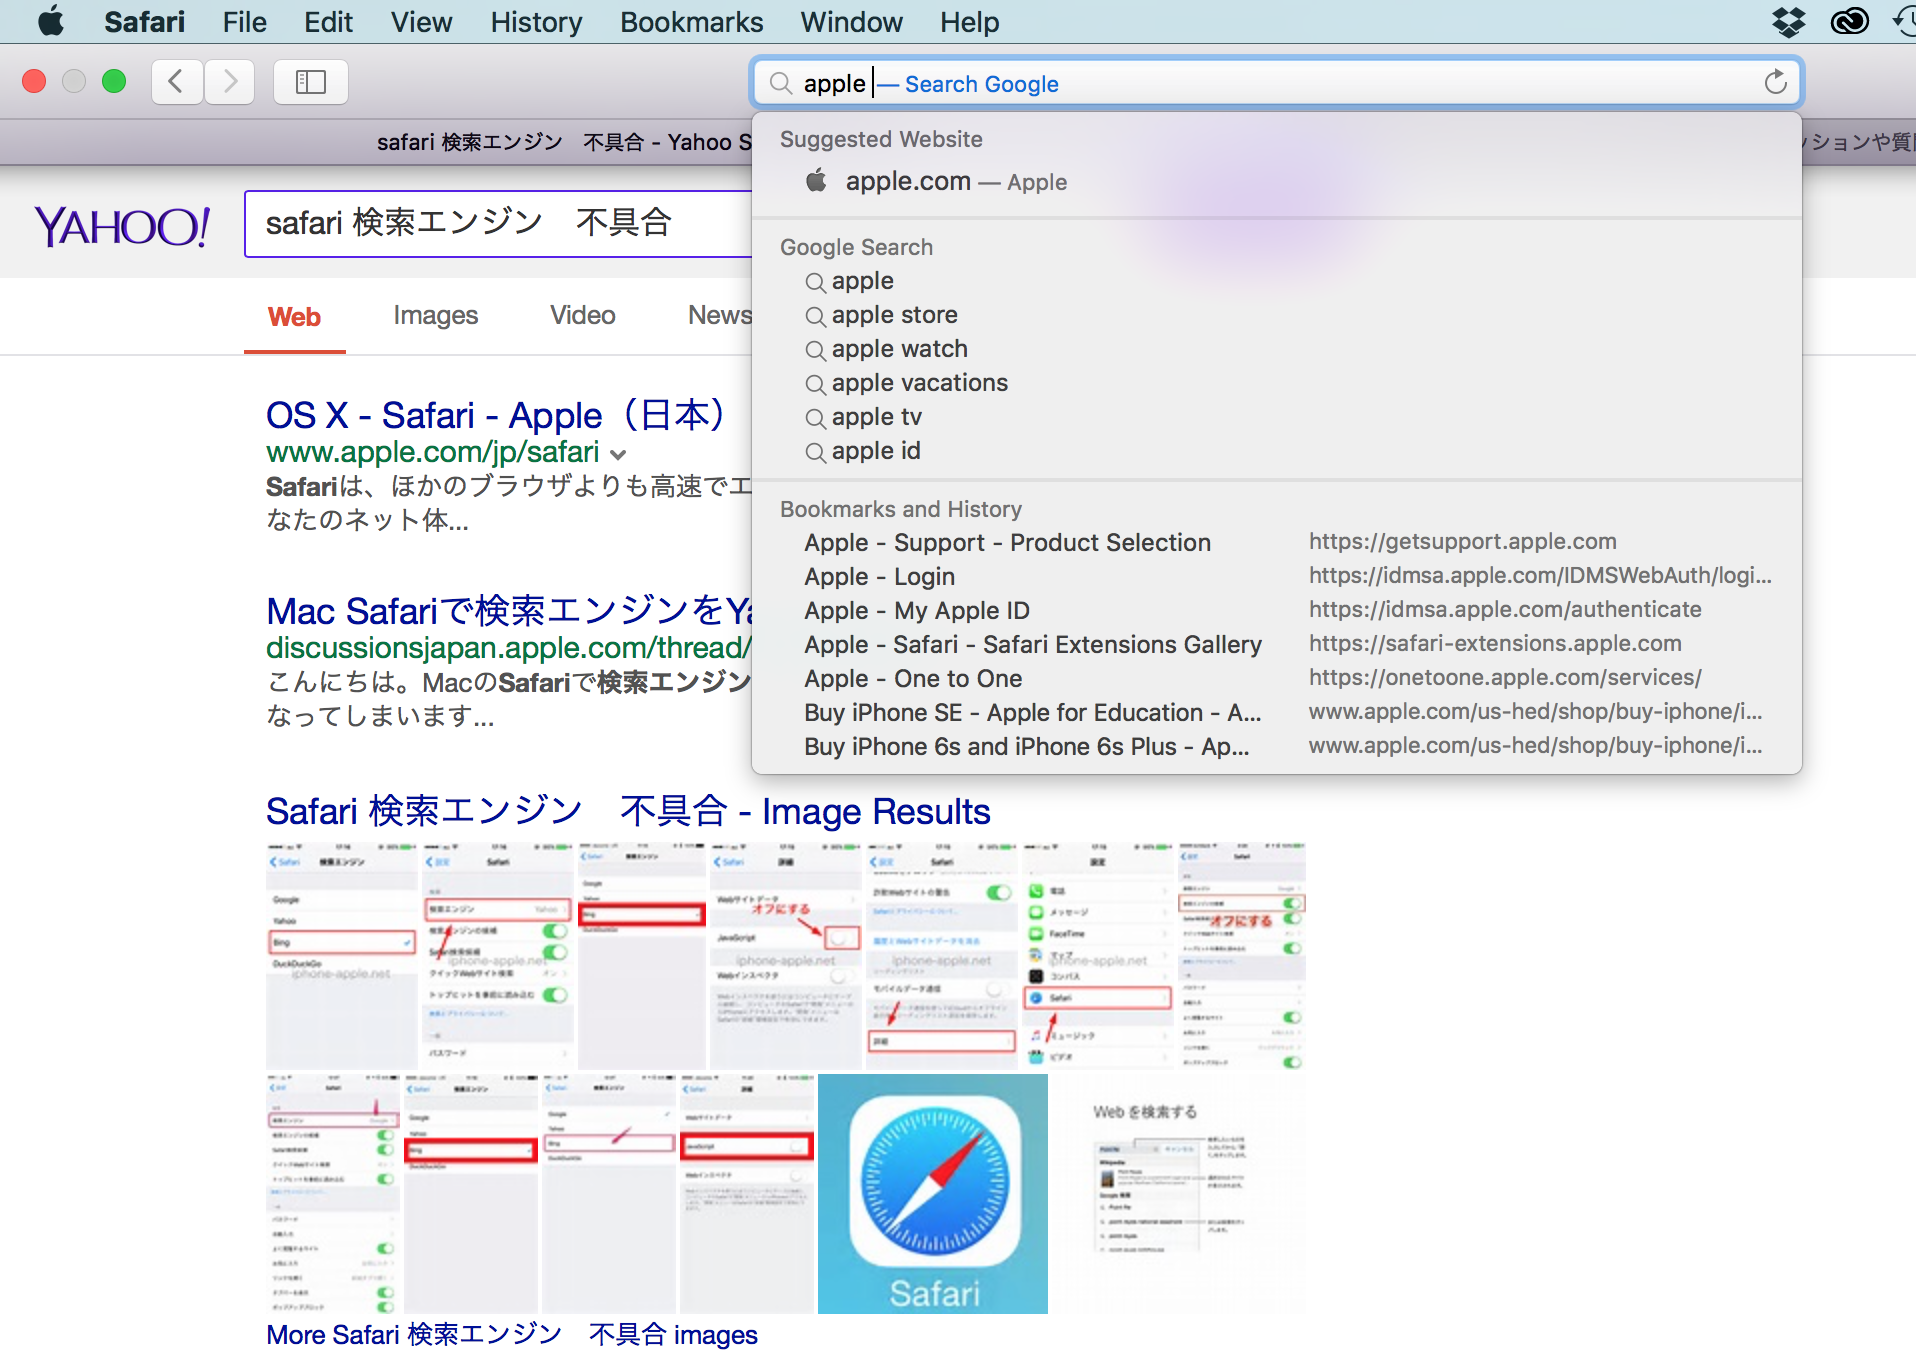
Task: Choose the 'apple watch' search suggestion
Action: click(x=899, y=349)
